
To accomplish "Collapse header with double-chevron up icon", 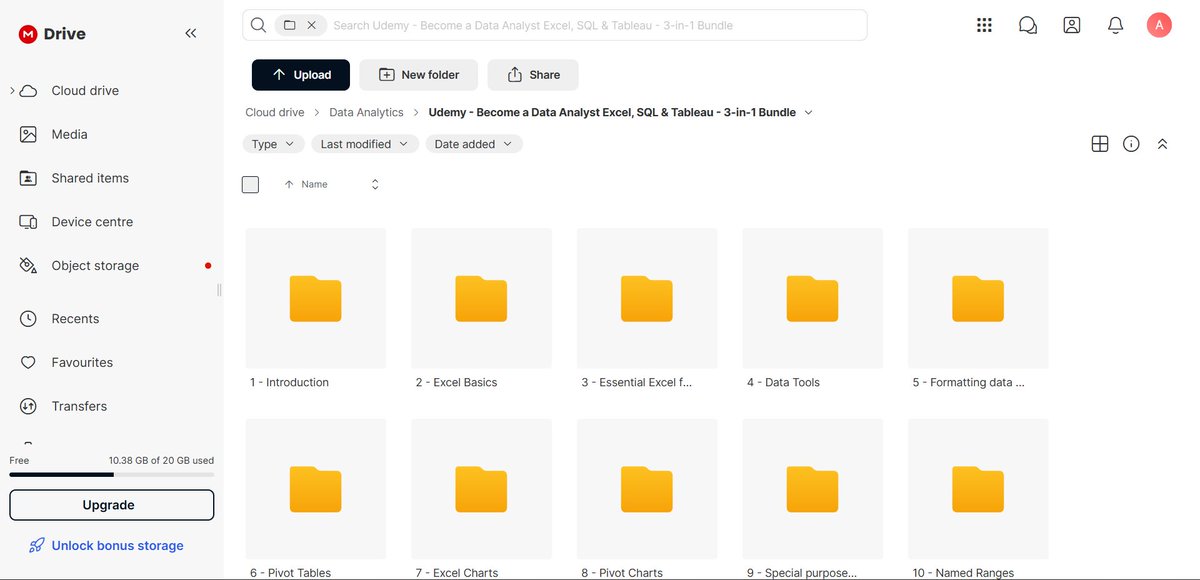I will coord(1162,144).
